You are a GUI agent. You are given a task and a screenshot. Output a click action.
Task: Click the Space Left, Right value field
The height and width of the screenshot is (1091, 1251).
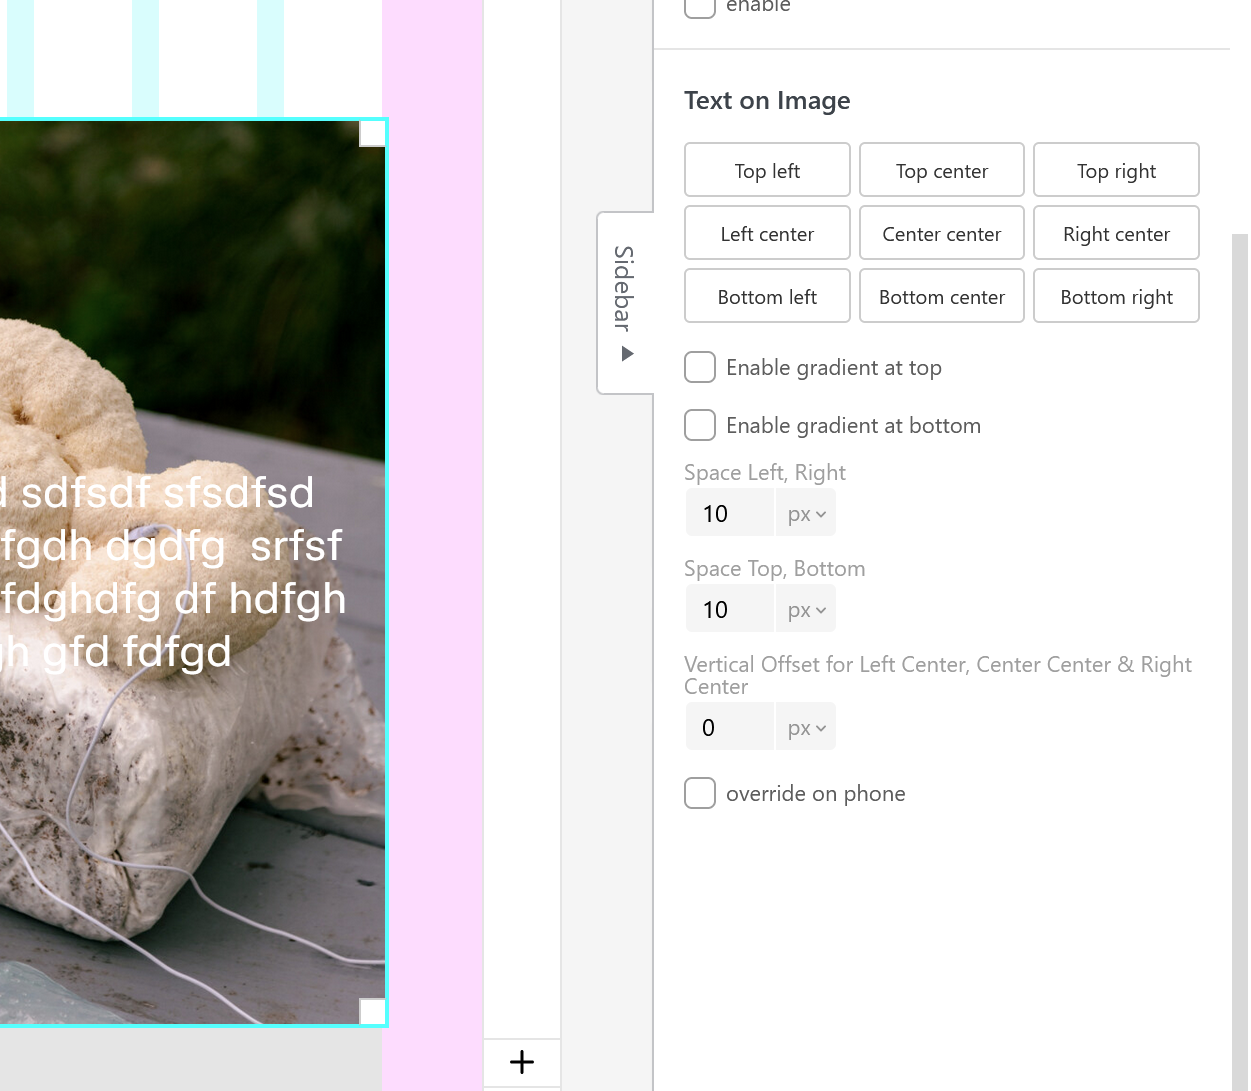(730, 514)
